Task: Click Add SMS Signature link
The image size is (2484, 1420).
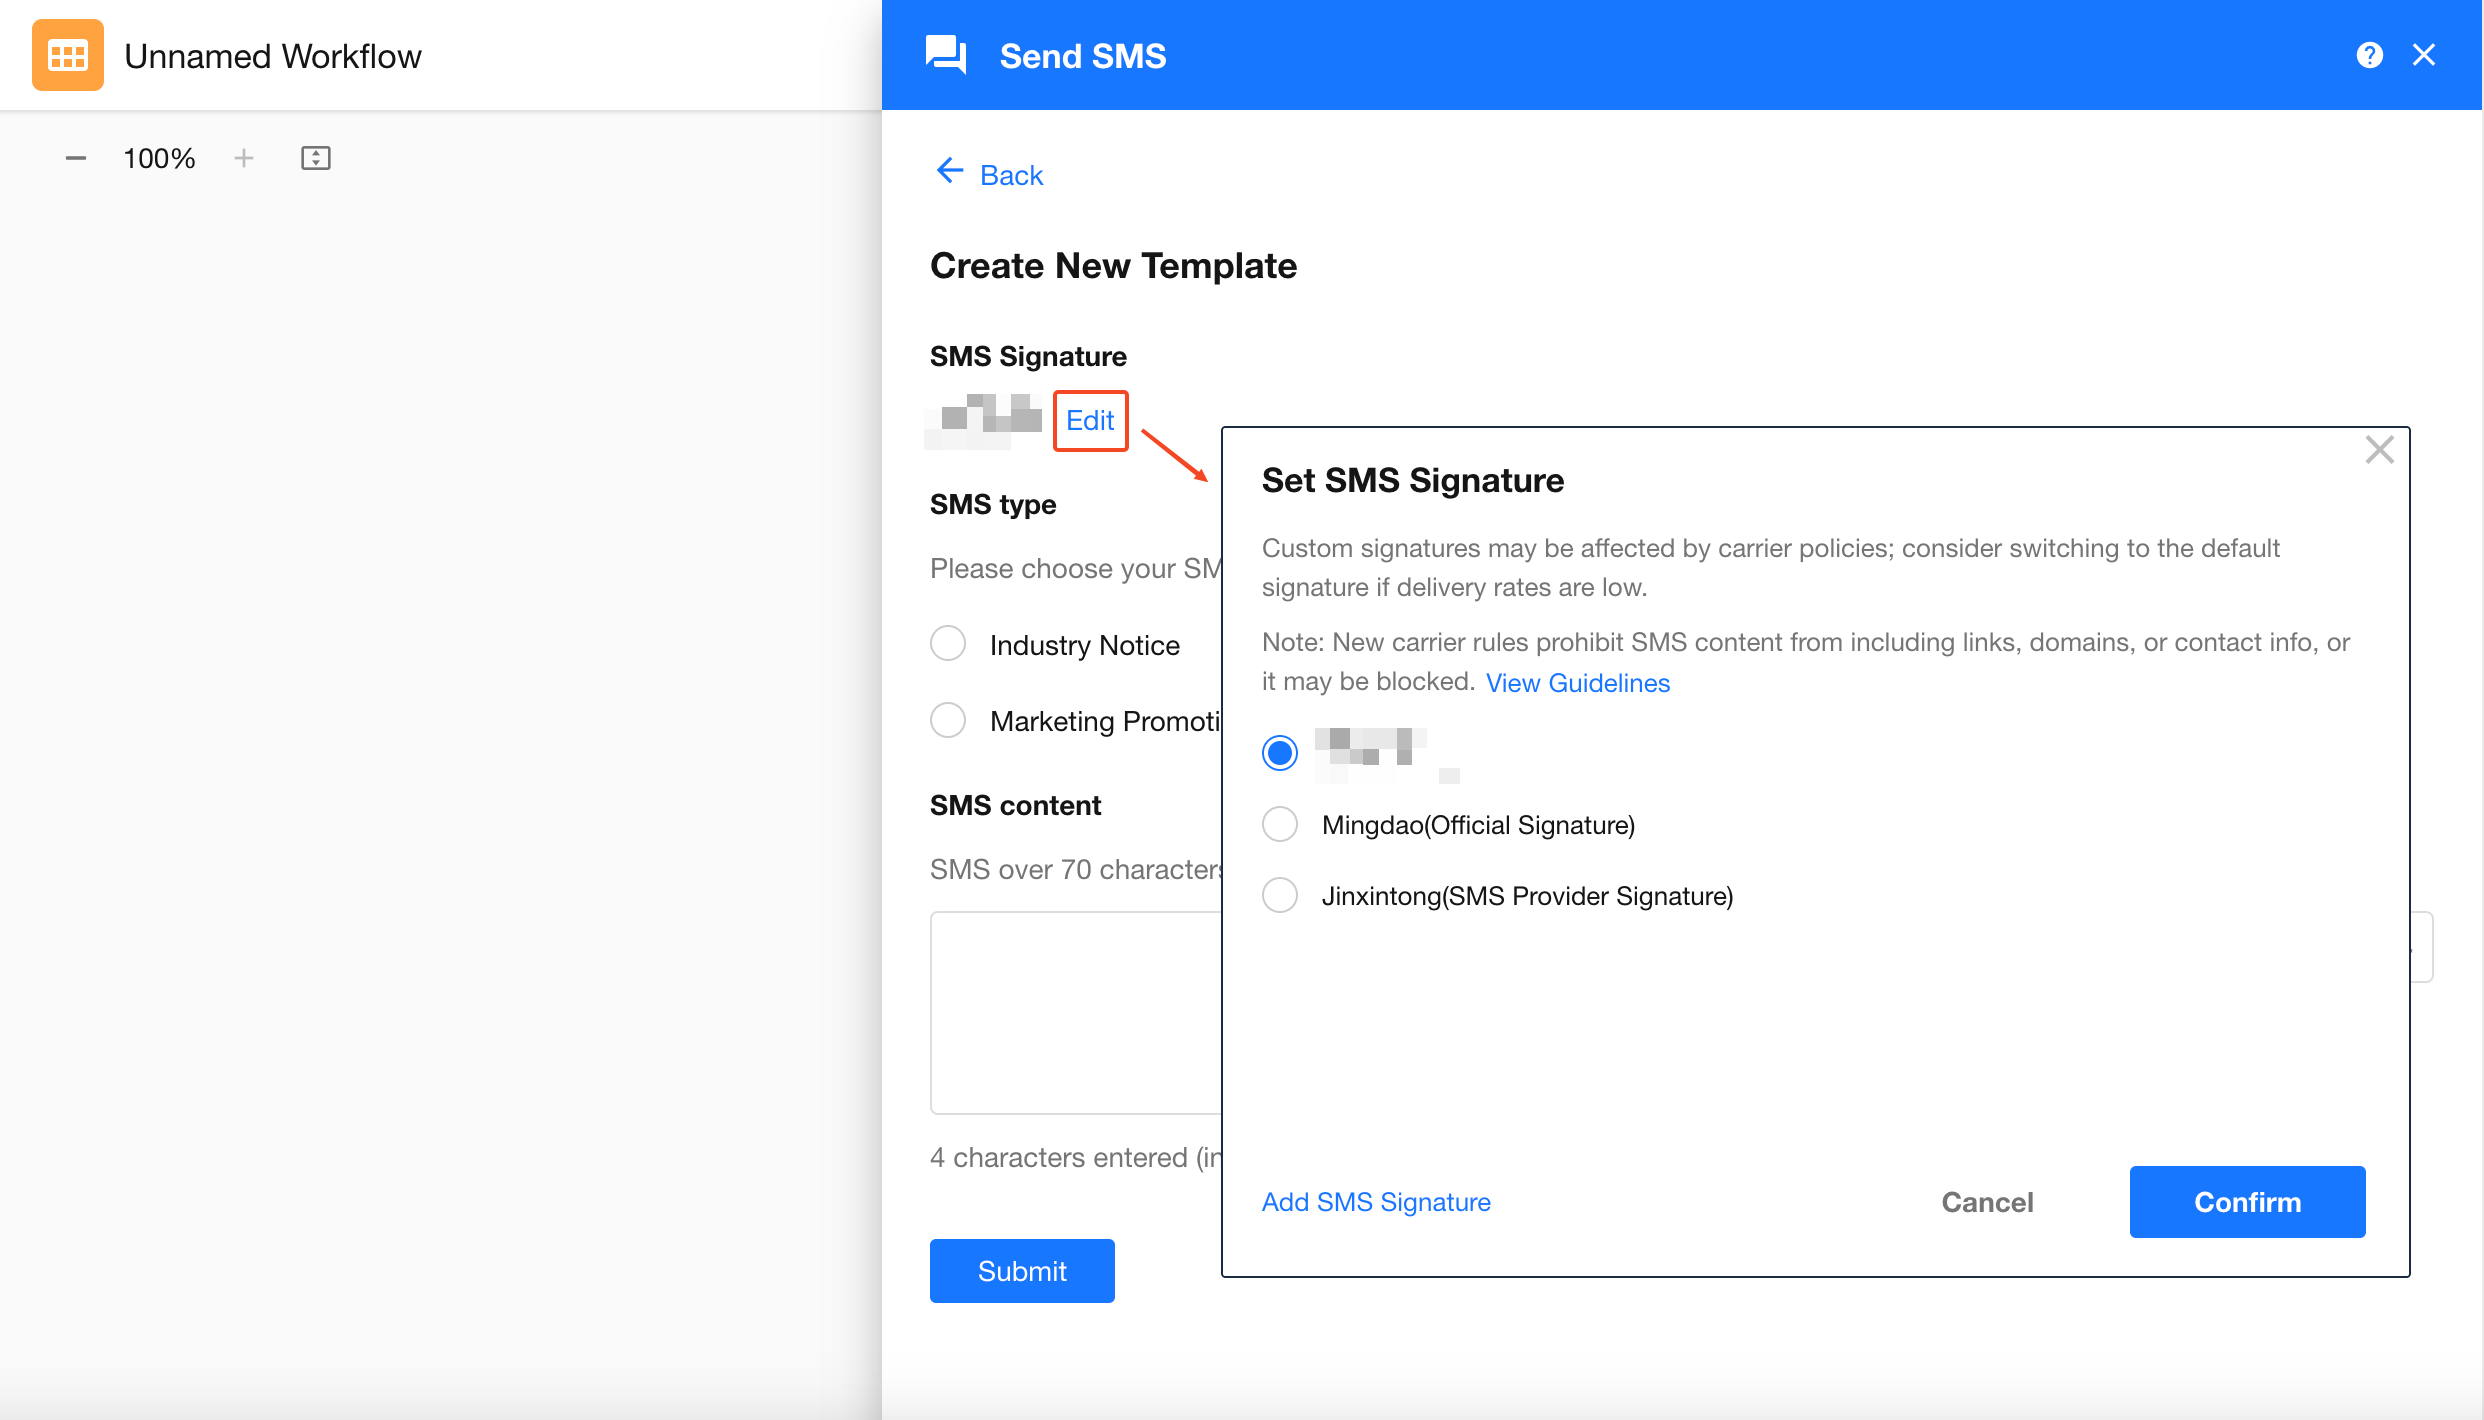Action: pos(1376,1202)
